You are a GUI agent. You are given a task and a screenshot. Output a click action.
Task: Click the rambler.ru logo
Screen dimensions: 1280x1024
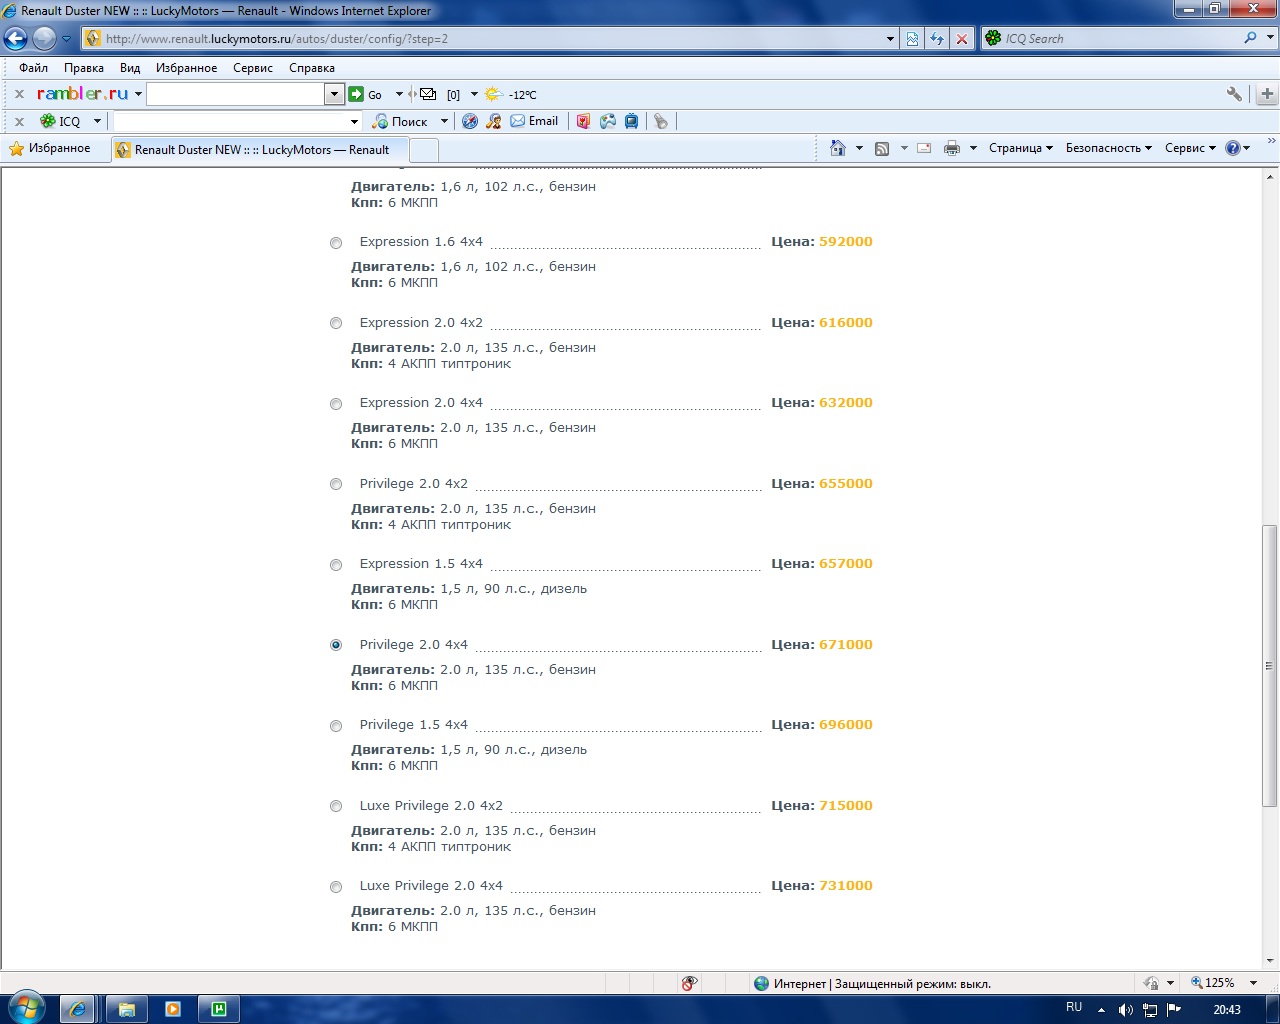(83, 93)
